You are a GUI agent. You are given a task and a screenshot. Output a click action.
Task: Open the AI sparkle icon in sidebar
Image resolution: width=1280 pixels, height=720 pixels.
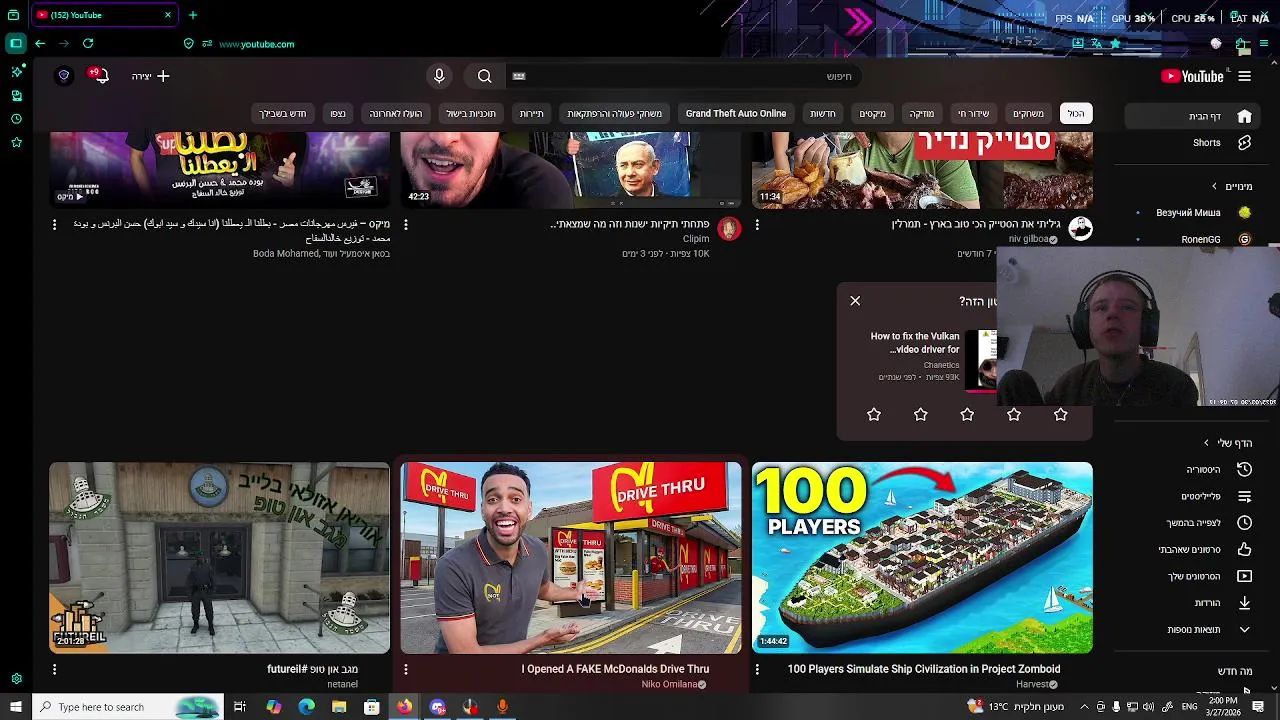point(16,72)
